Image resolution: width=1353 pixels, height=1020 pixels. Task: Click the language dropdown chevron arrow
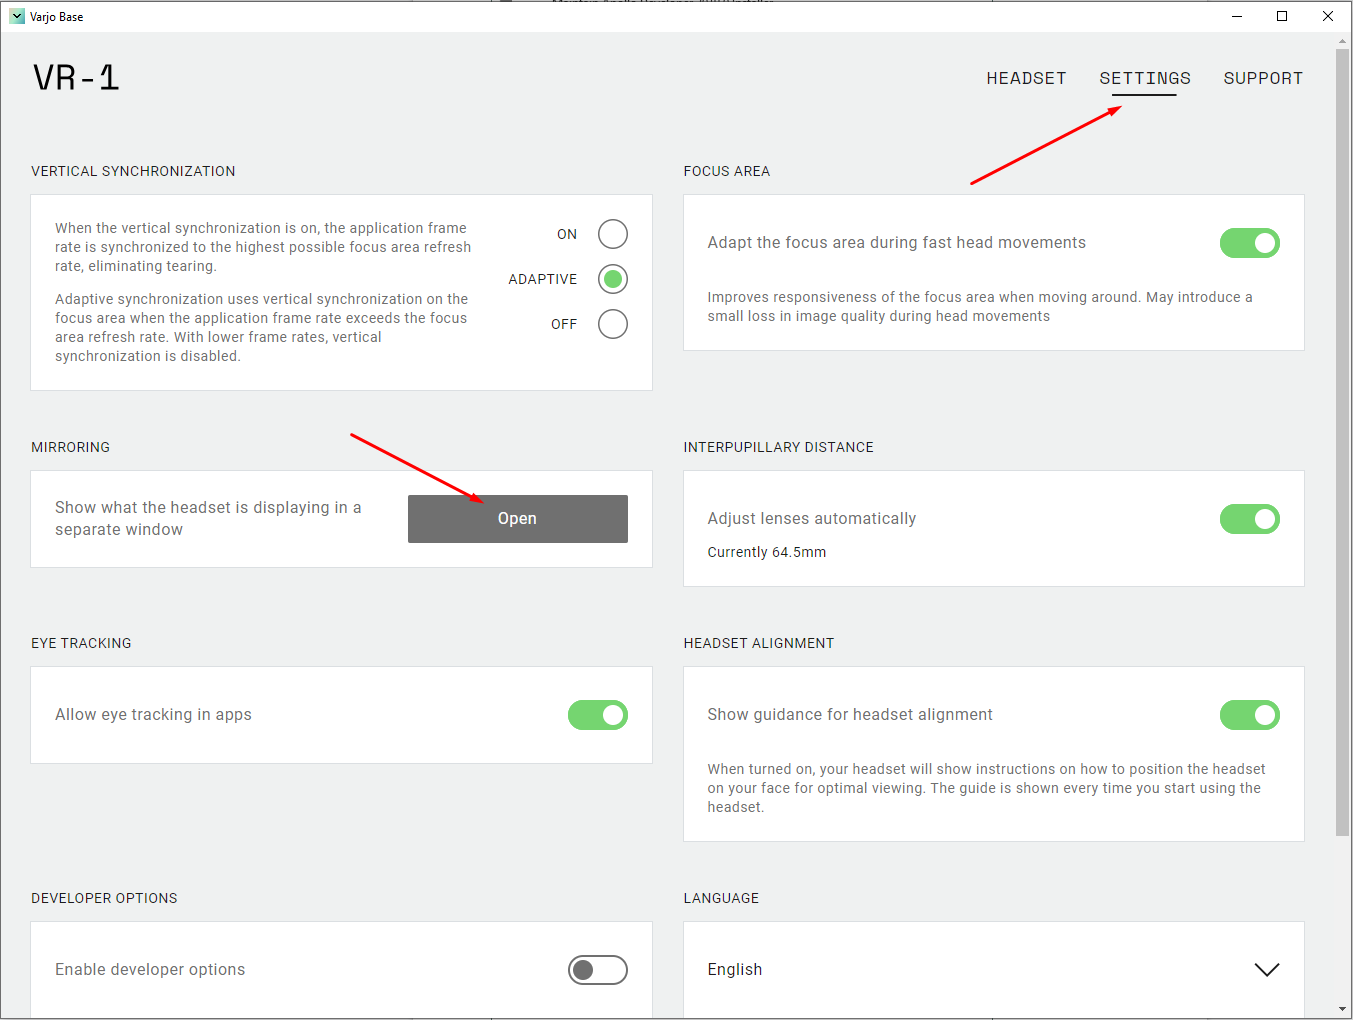[x=1267, y=970]
